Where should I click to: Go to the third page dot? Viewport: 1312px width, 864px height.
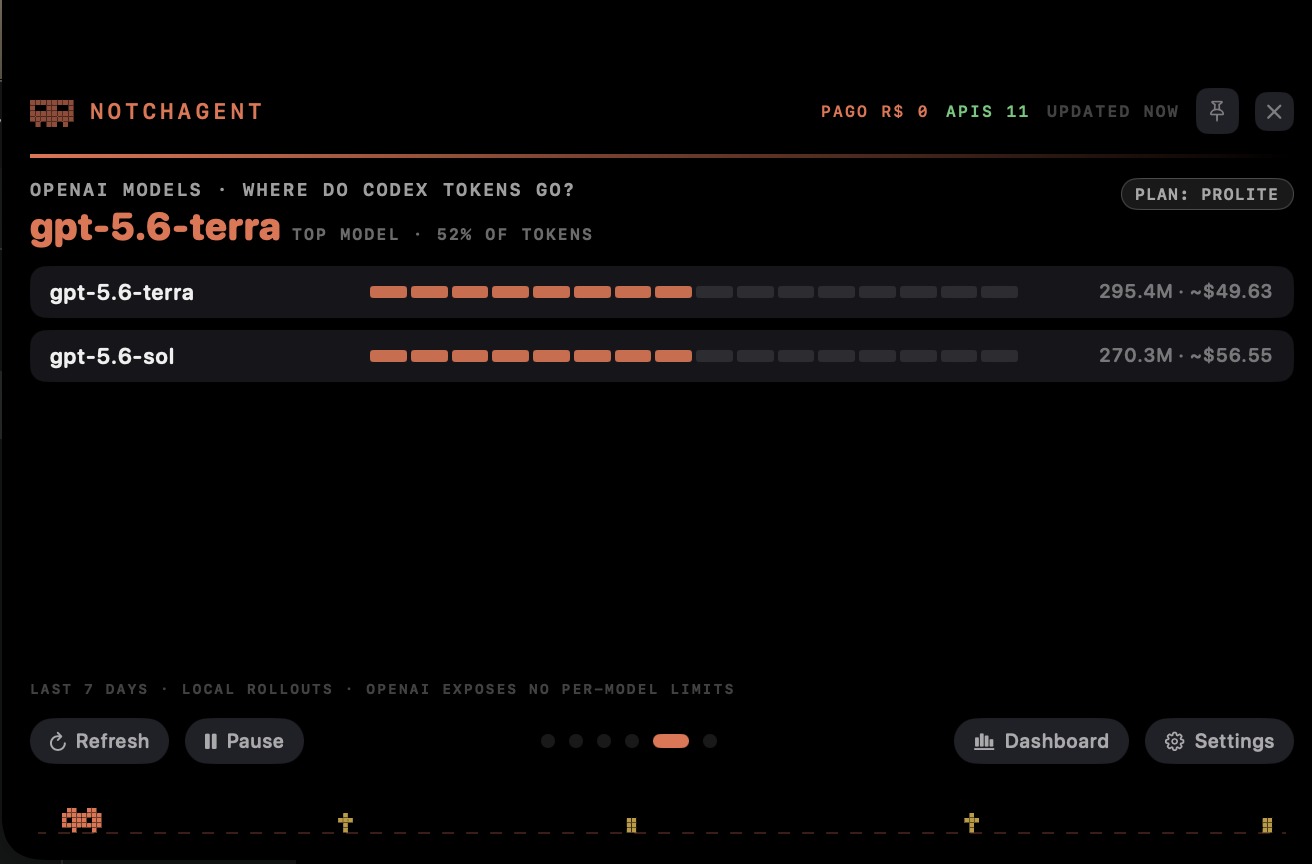pos(604,741)
